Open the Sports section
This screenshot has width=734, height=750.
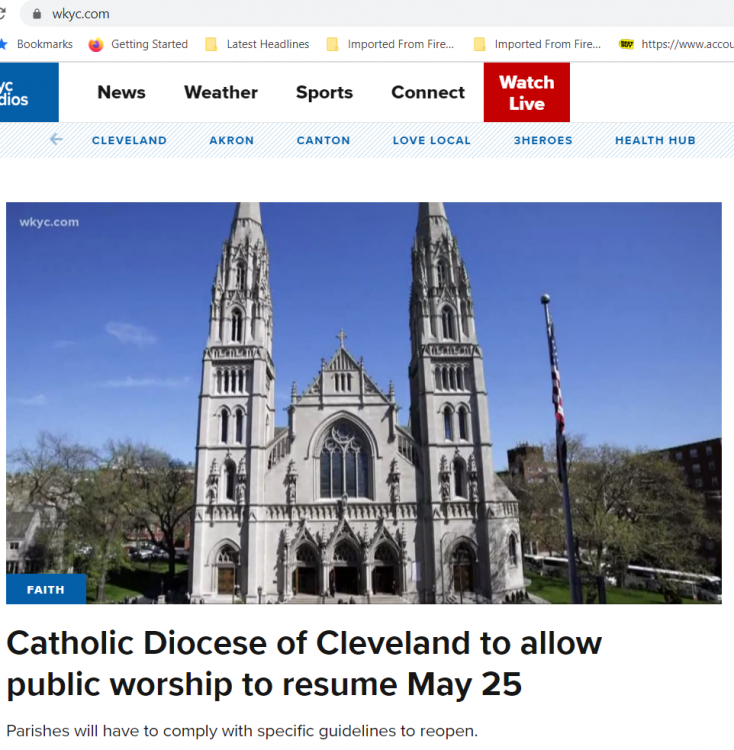pyautogui.click(x=324, y=92)
